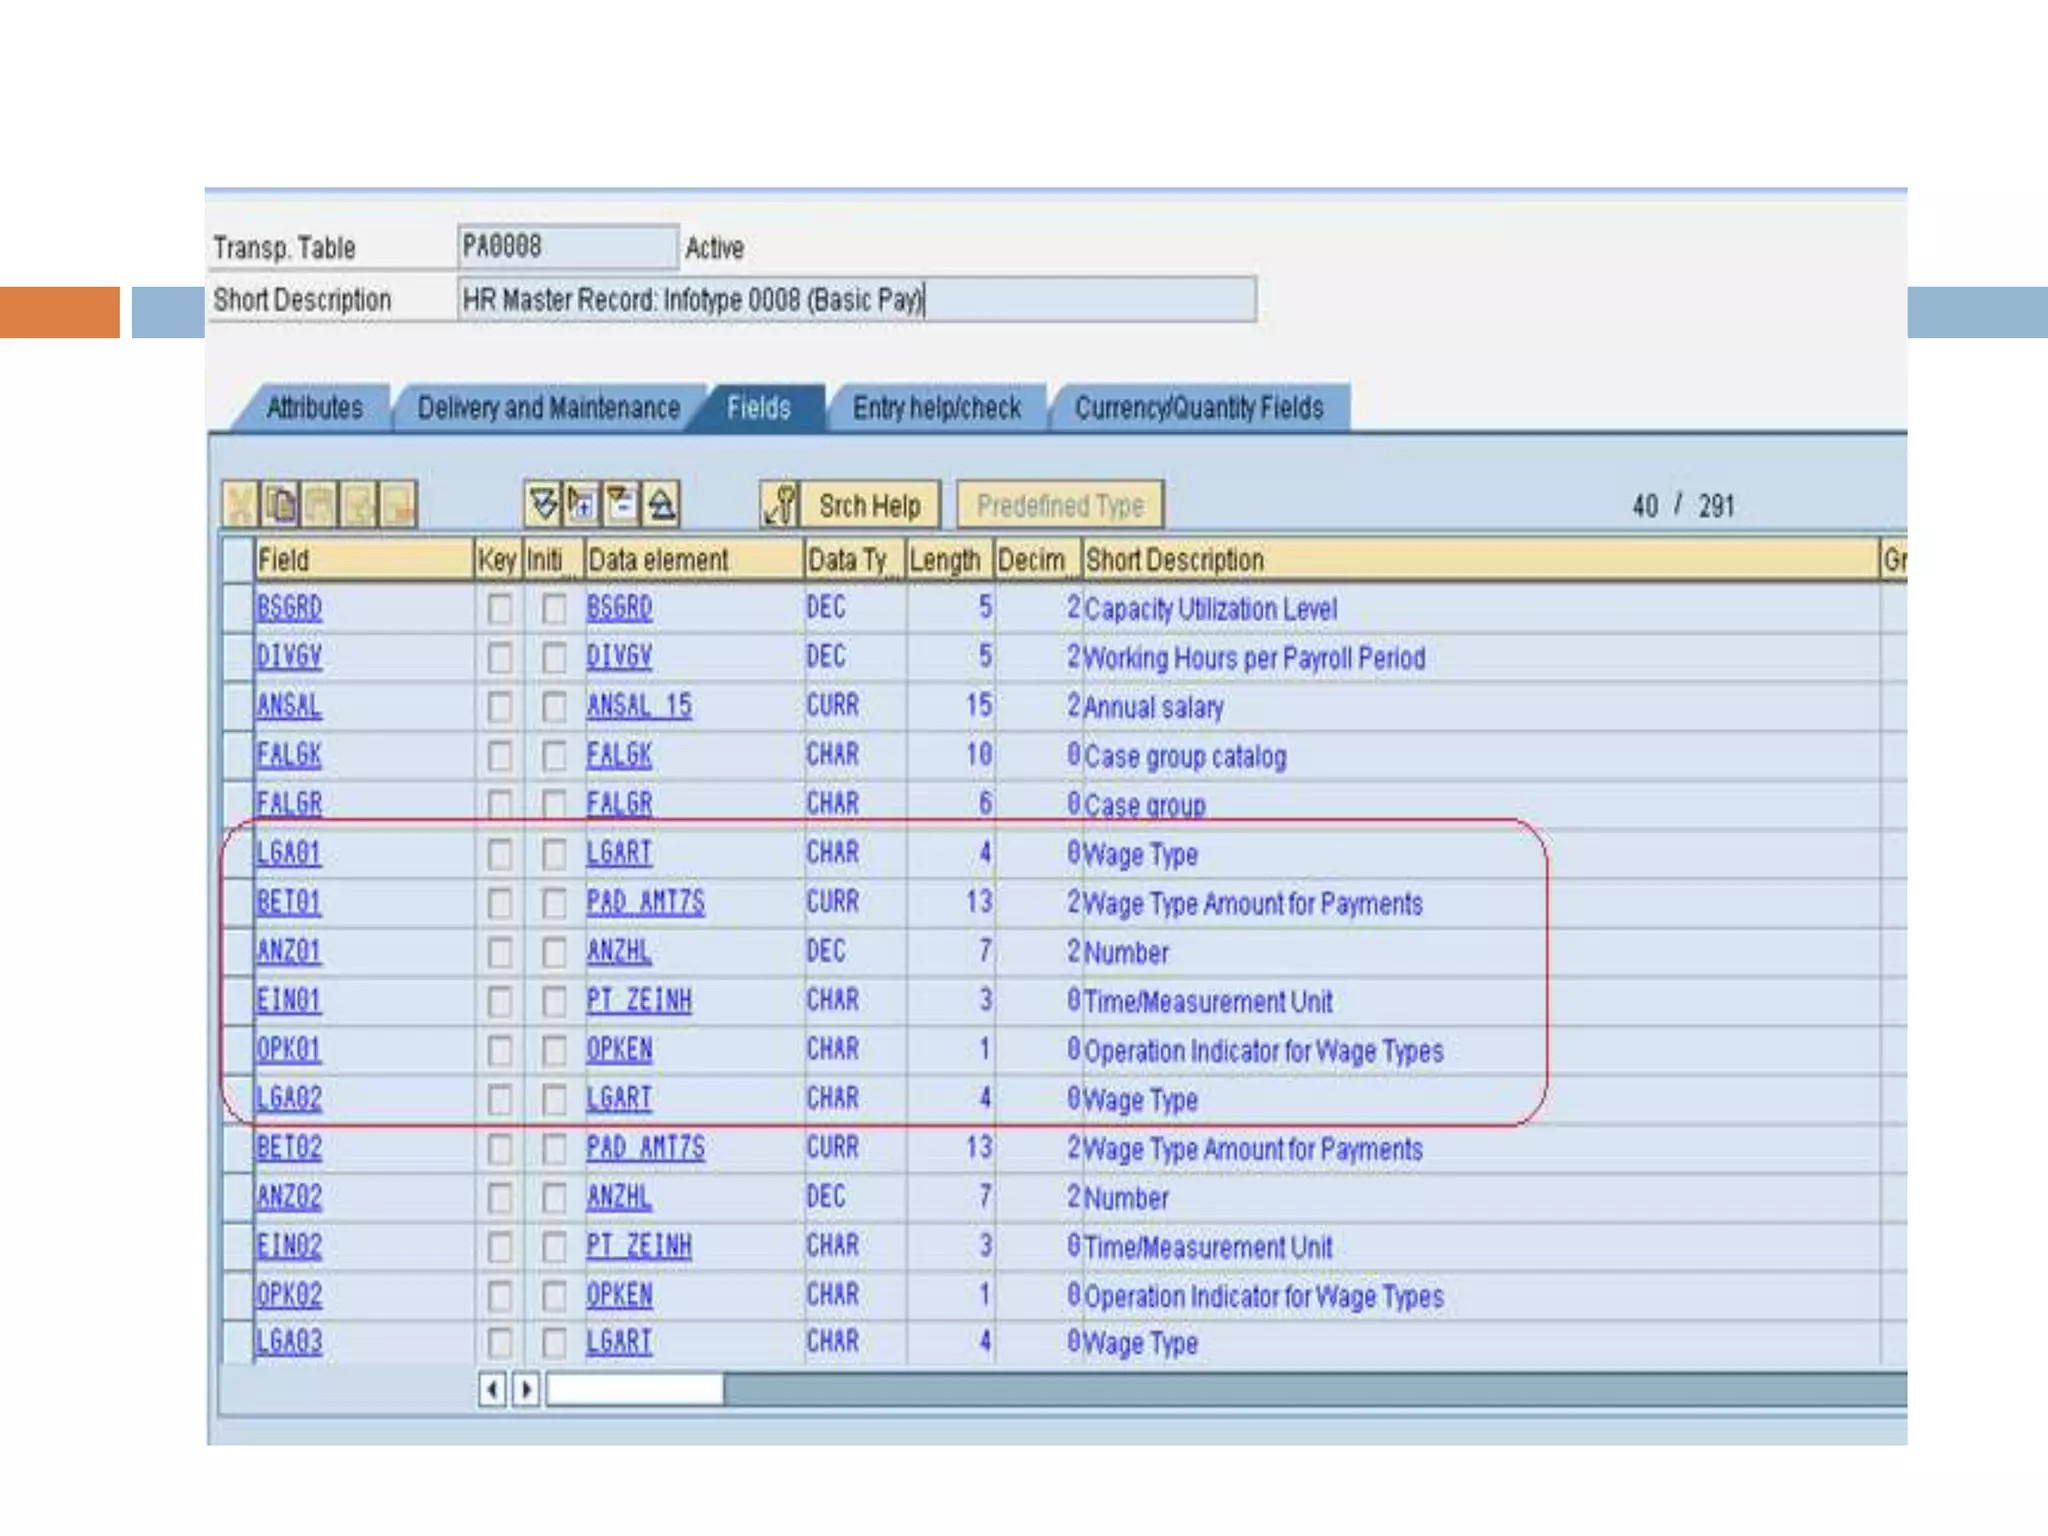Click the collapse-all up-triangles icon
This screenshot has width=2048, height=1536.
pos(661,504)
